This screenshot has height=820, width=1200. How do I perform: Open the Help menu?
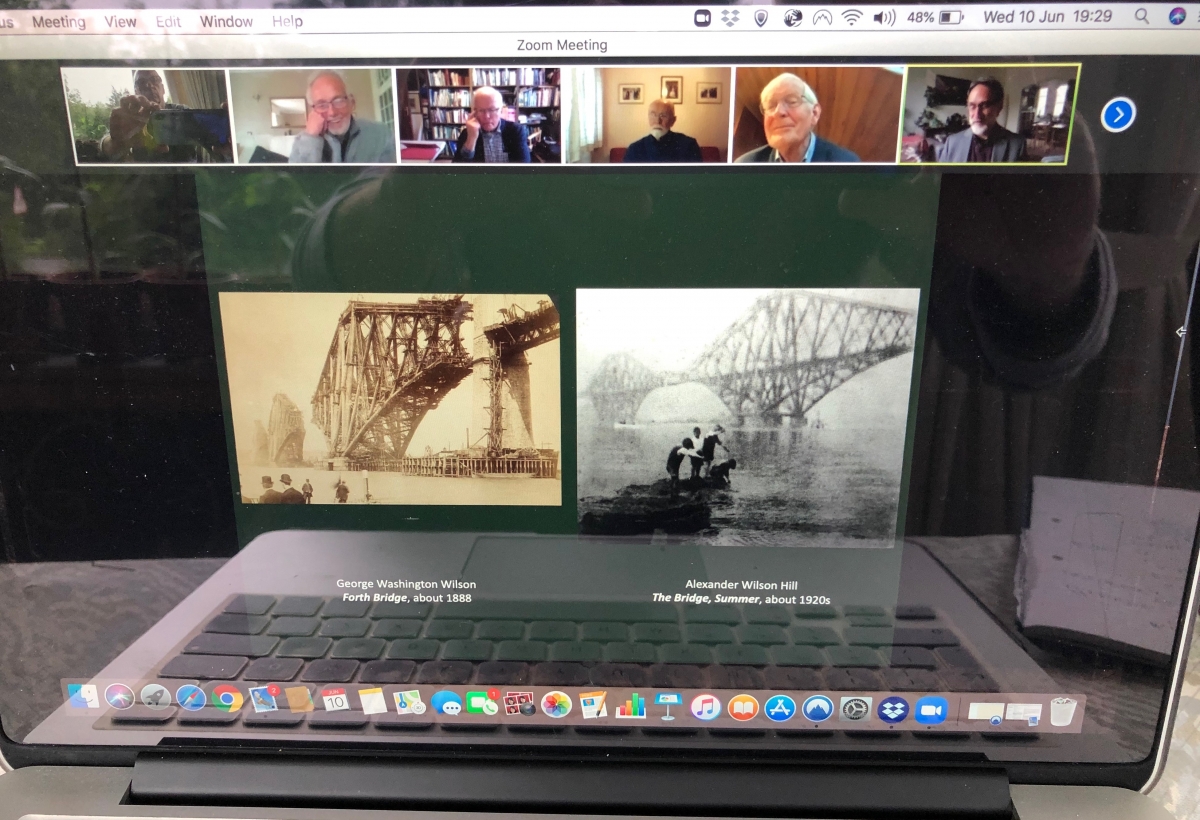pyautogui.click(x=287, y=21)
